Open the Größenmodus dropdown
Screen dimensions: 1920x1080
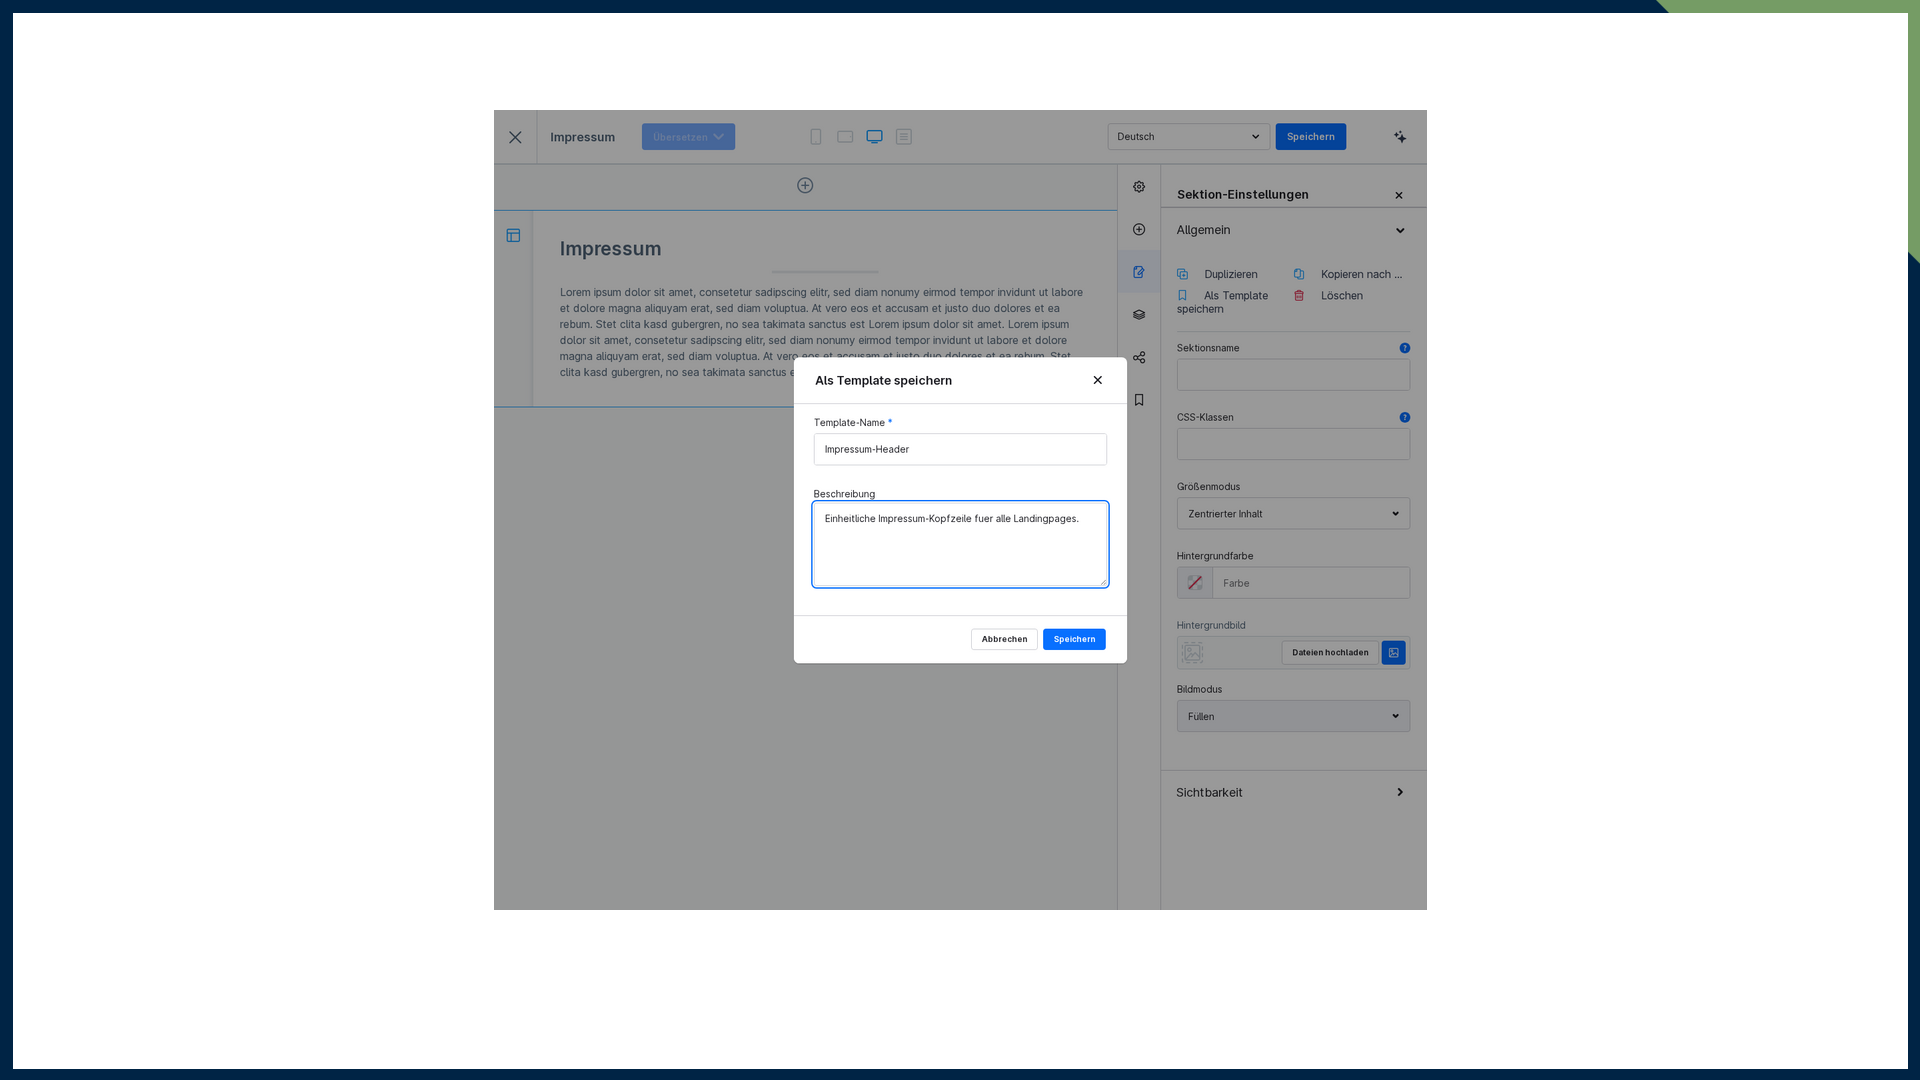[1293, 514]
